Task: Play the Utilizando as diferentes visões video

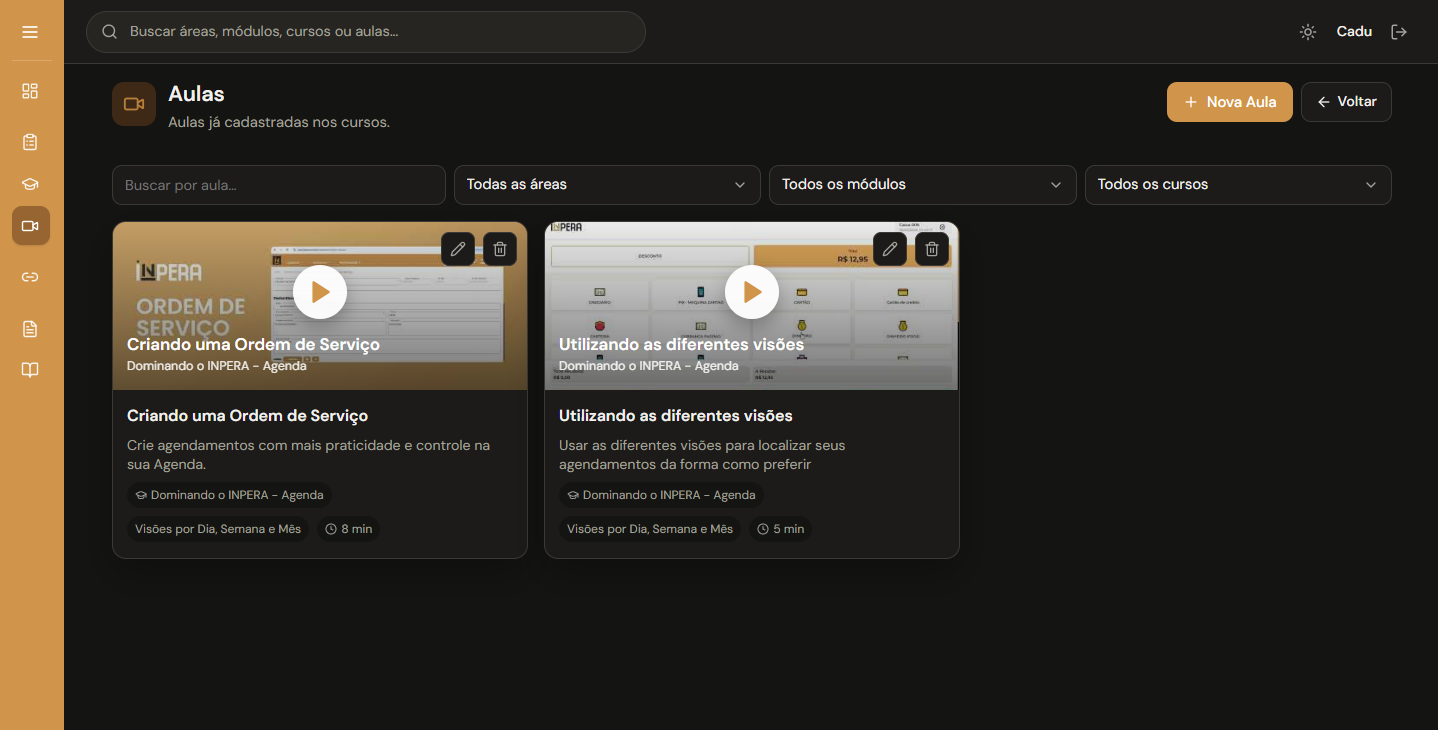Action: (752, 292)
